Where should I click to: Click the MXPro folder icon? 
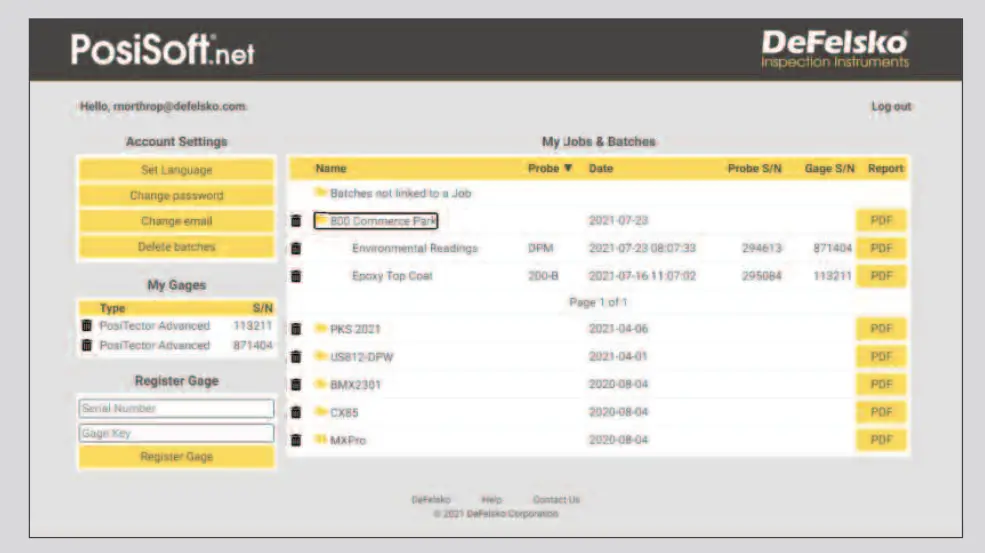click(321, 439)
